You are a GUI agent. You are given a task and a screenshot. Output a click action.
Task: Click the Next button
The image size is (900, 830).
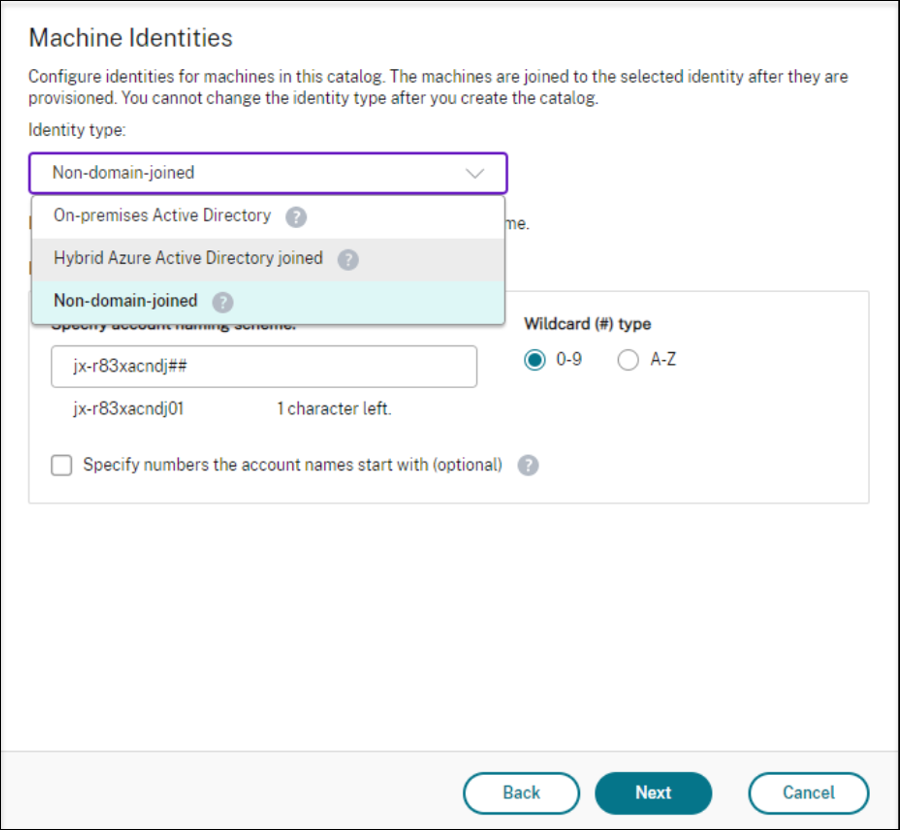(x=653, y=793)
